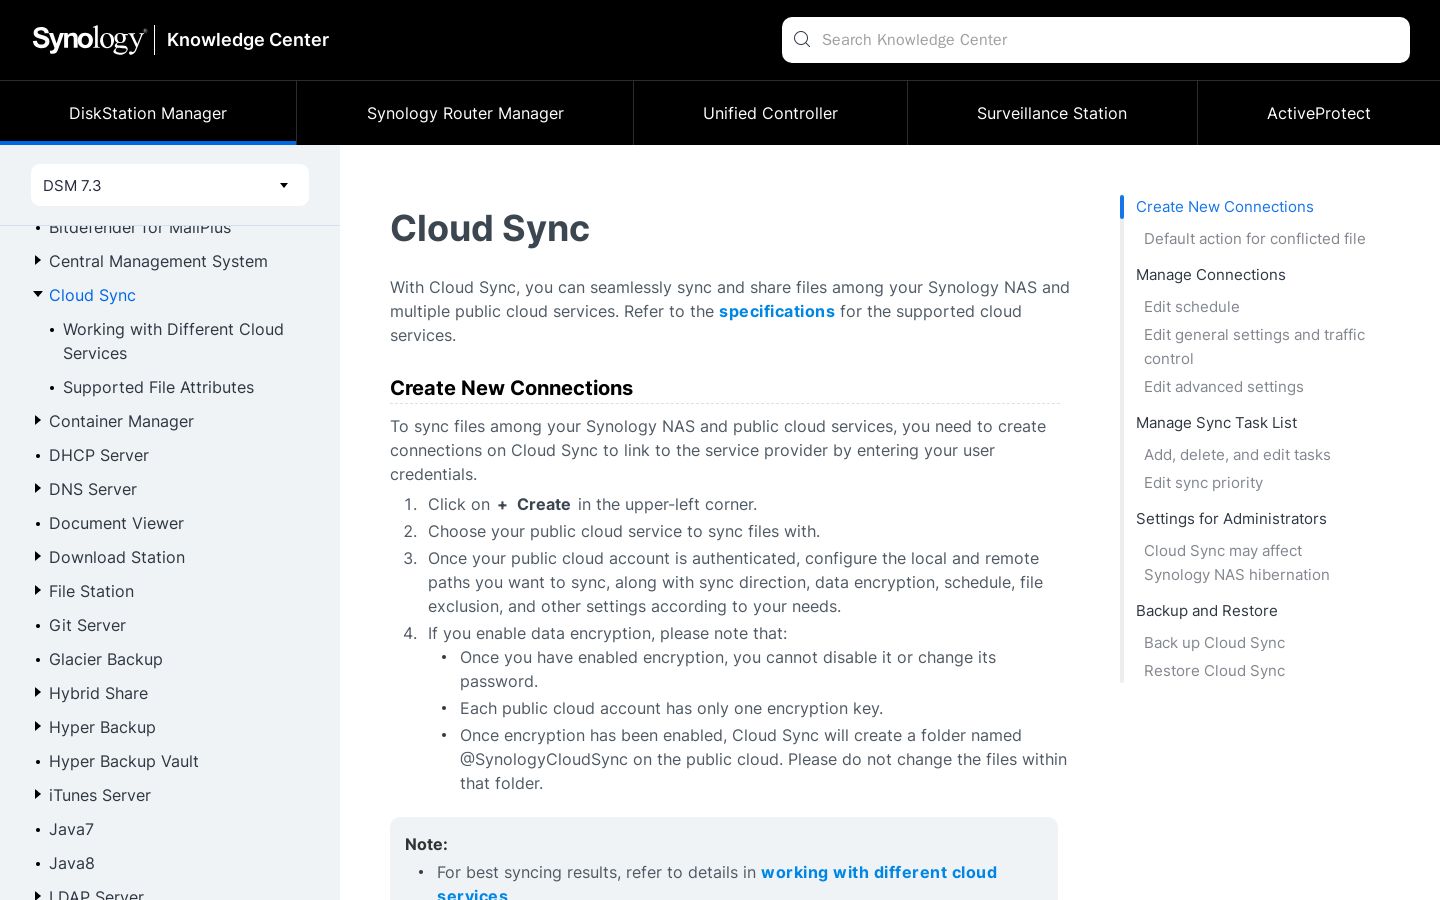Screen dimensions: 1440x900
Task: Collapse the Cloud Sync tree node
Action: point(38,294)
